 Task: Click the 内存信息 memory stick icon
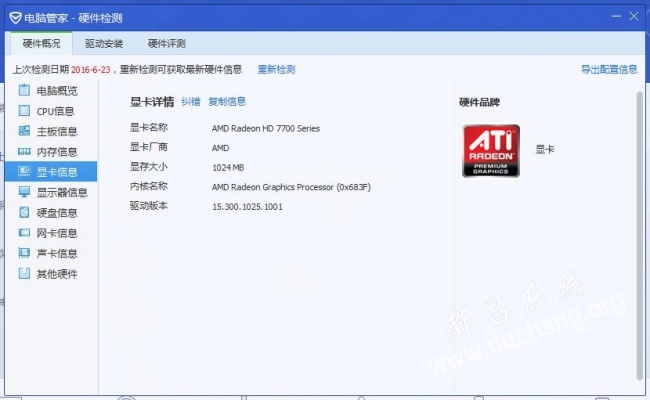point(24,151)
